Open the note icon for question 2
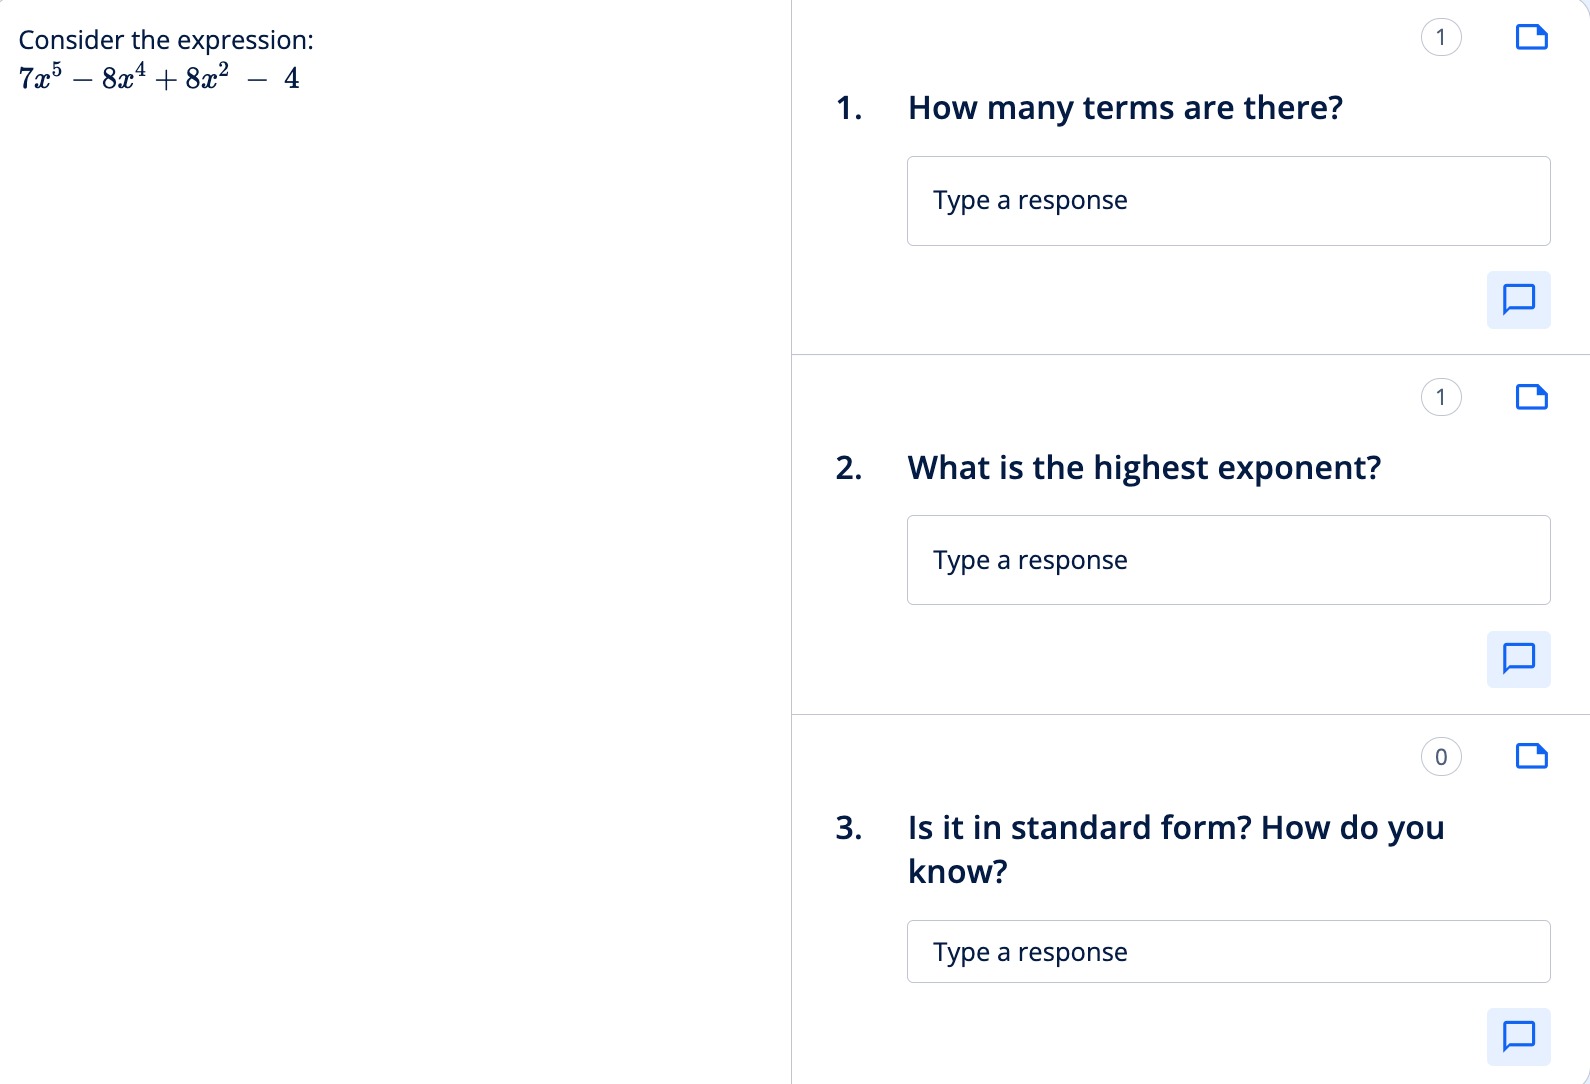Viewport: 1590px width, 1084px height. 1531,397
